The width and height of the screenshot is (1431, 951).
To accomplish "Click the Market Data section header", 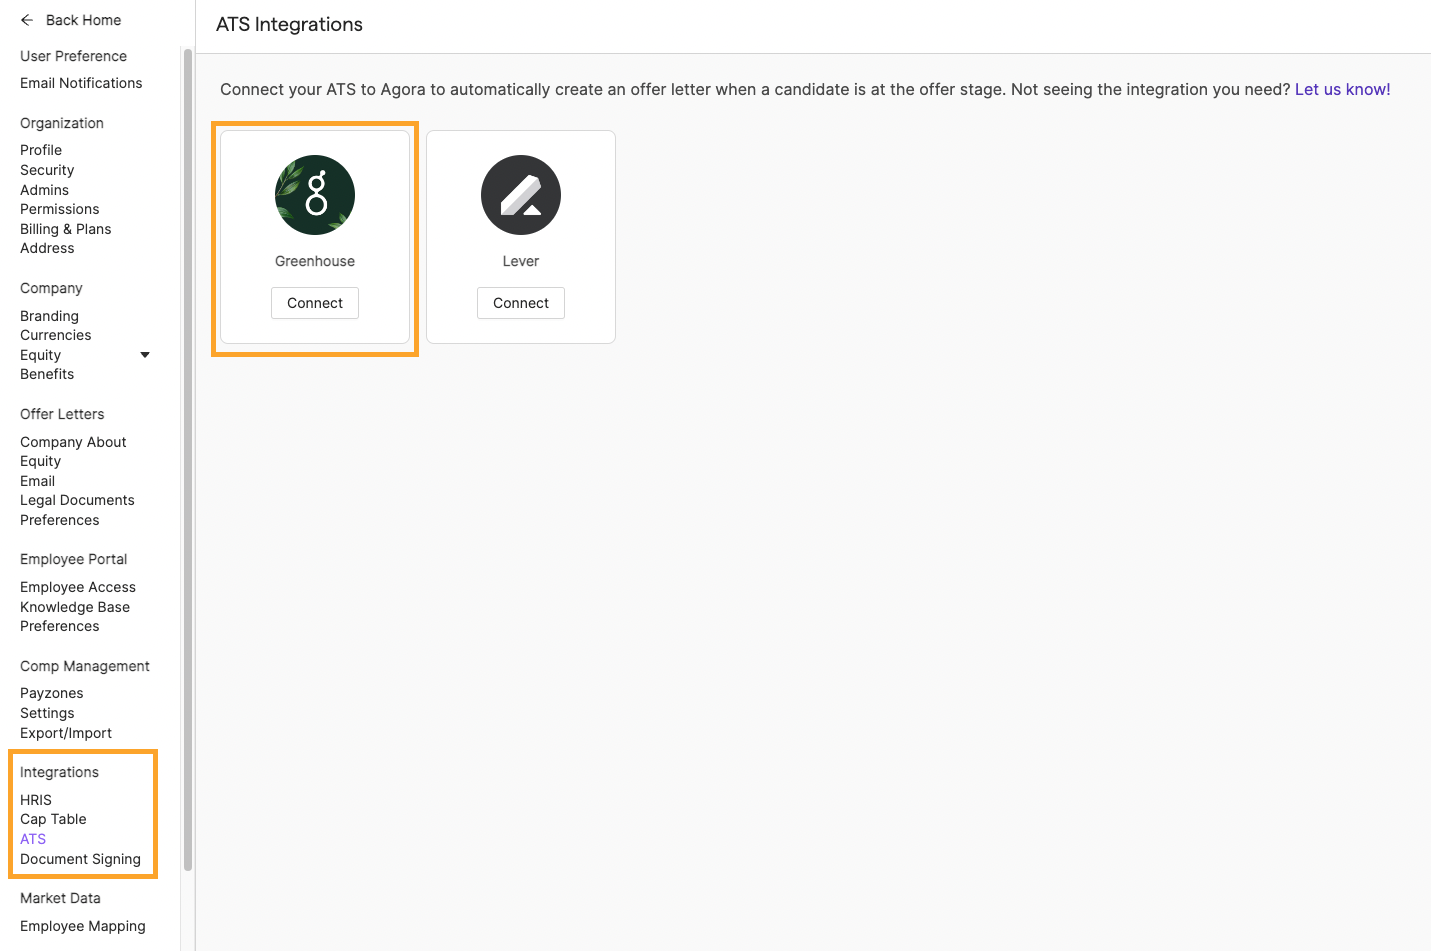I will point(60,898).
